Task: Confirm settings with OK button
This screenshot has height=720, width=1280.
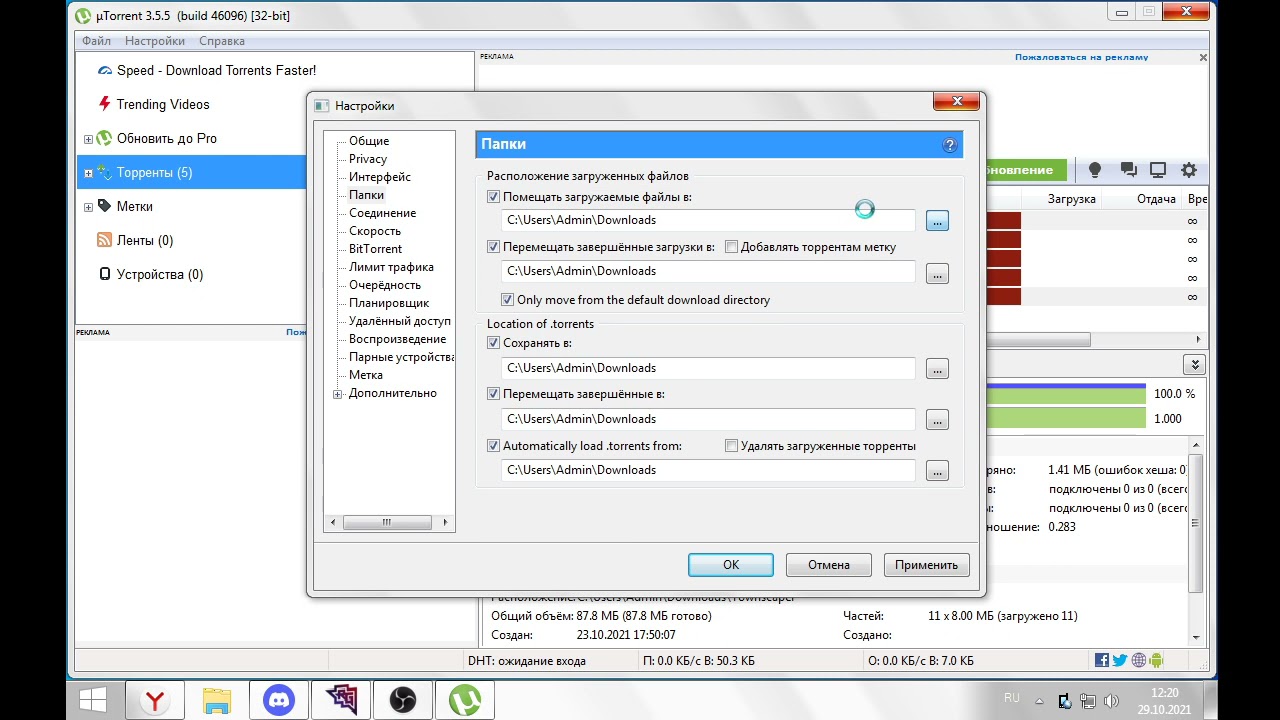Action: [731, 565]
